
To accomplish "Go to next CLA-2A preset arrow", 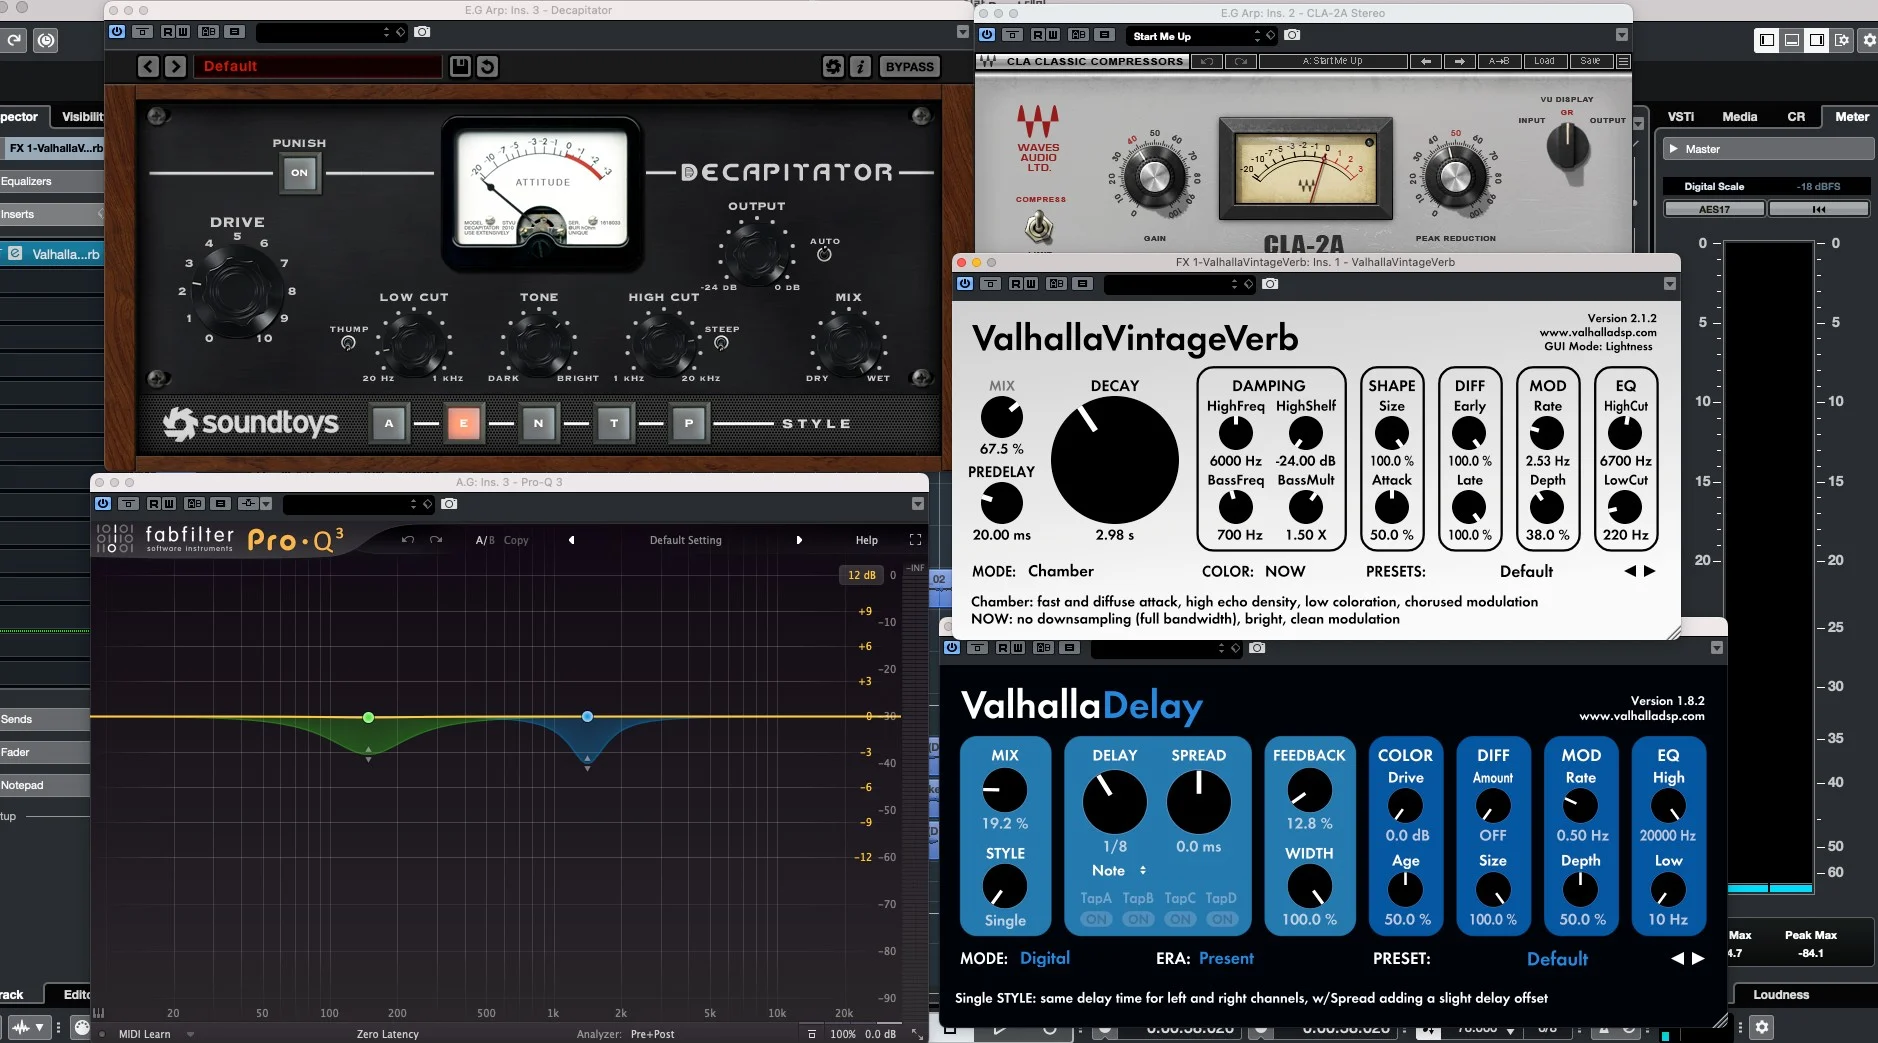I will pos(1460,61).
